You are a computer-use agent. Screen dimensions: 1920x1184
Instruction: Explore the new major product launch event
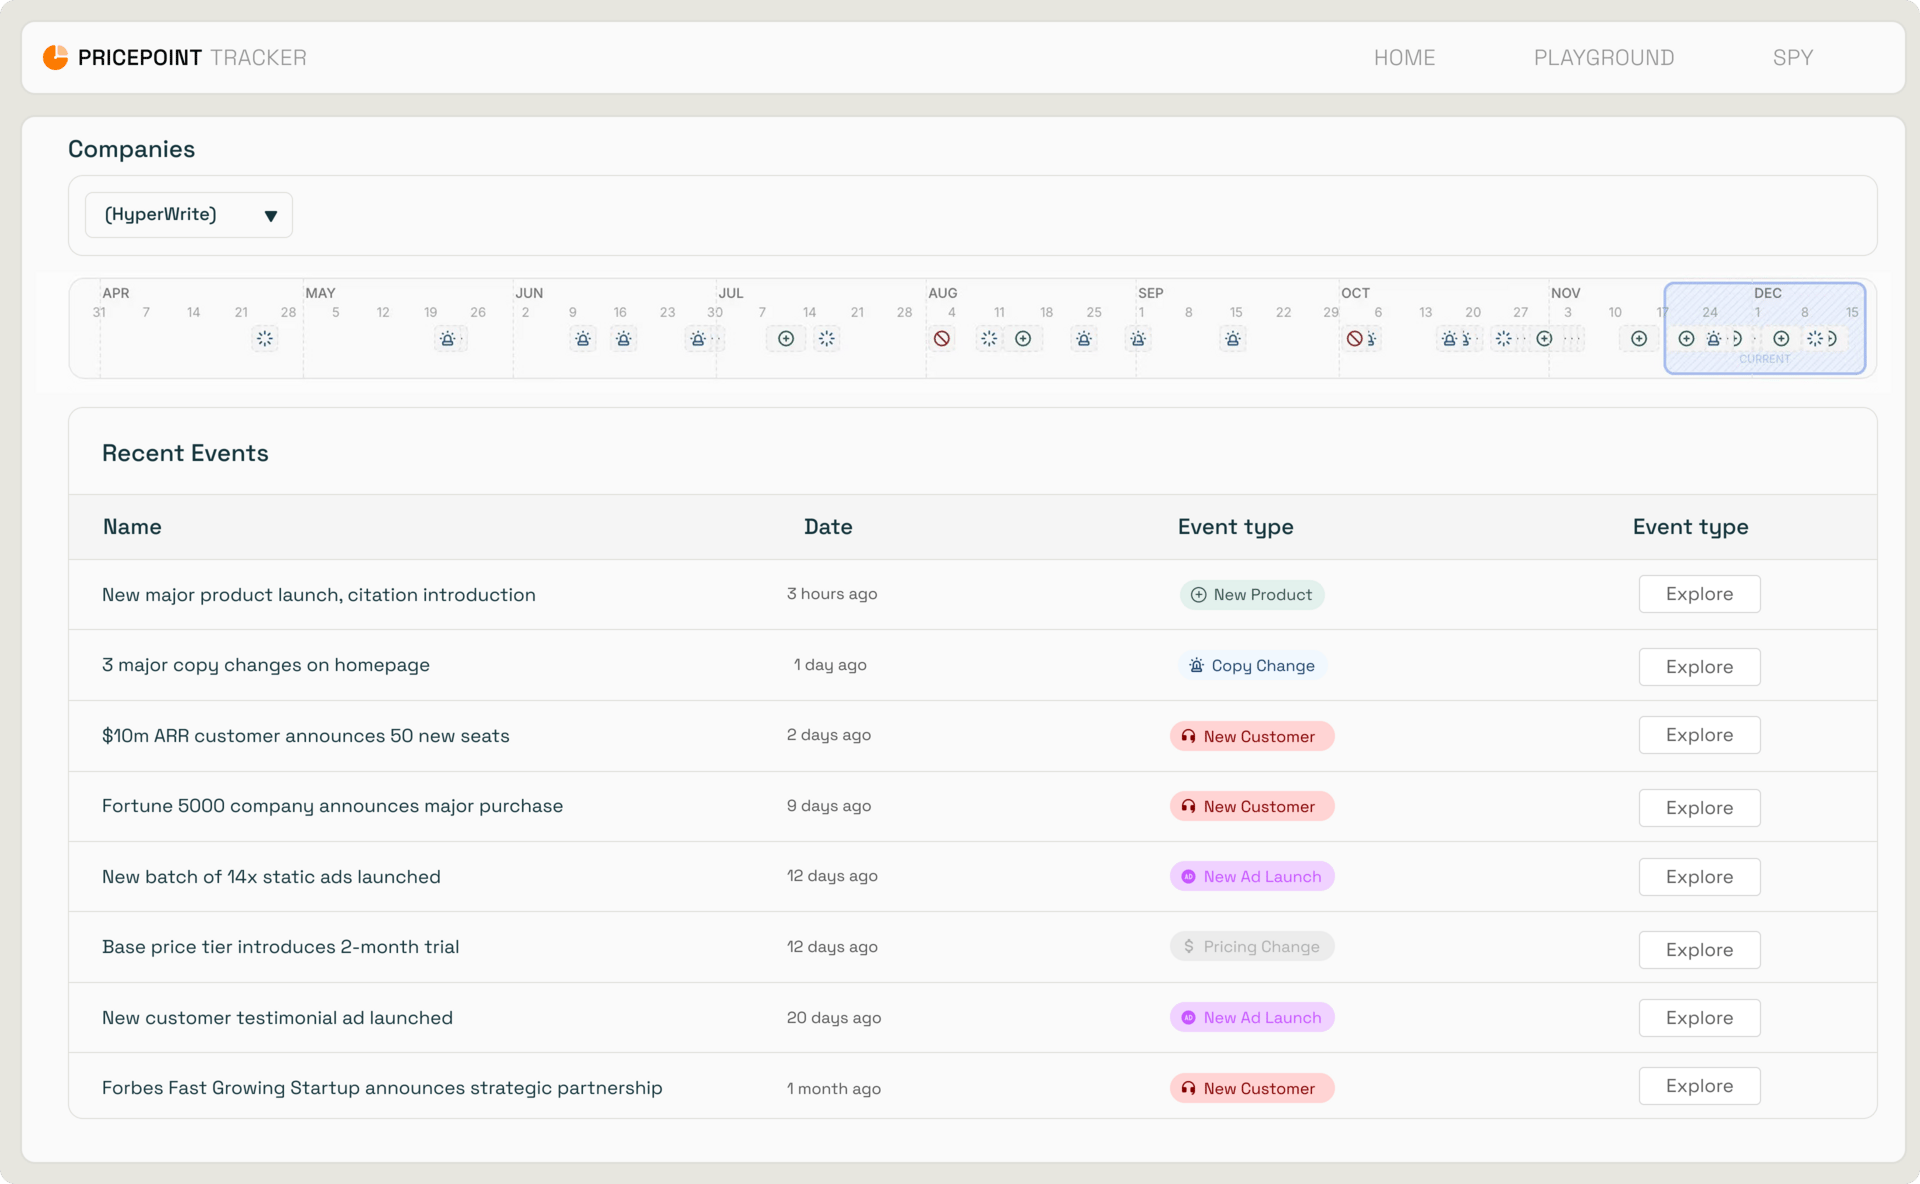(1699, 594)
